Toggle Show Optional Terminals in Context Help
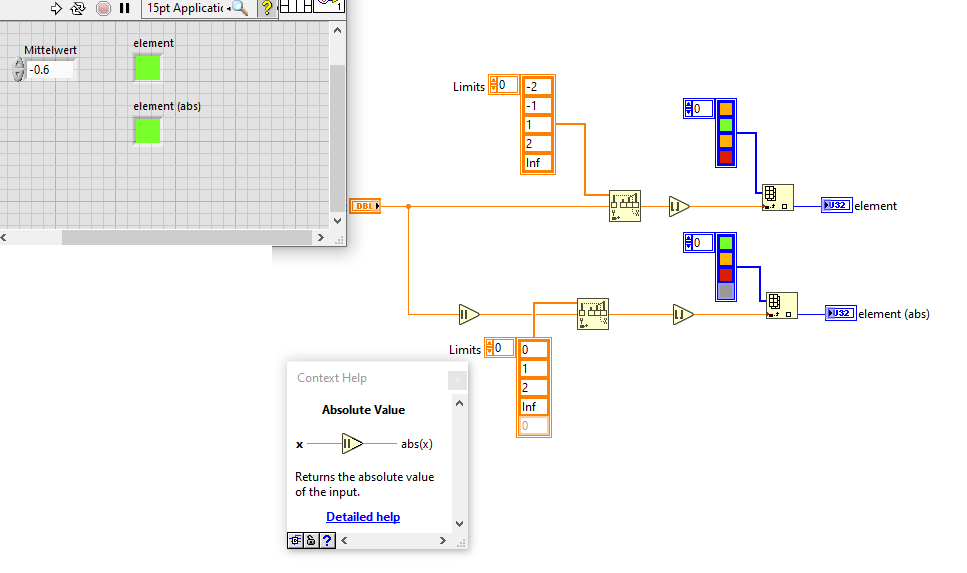Viewport: 967px width, 573px height. point(295,540)
